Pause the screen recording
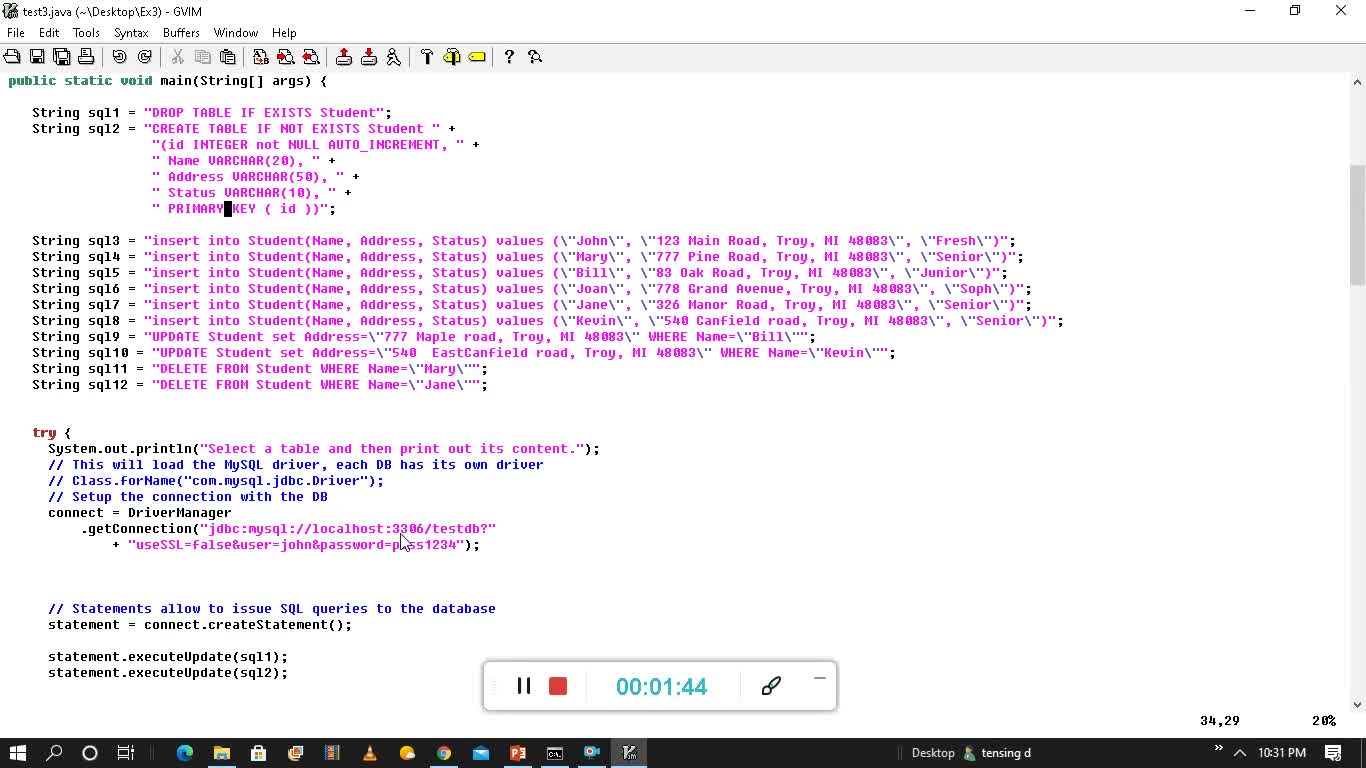The width and height of the screenshot is (1366, 768). [x=523, y=686]
